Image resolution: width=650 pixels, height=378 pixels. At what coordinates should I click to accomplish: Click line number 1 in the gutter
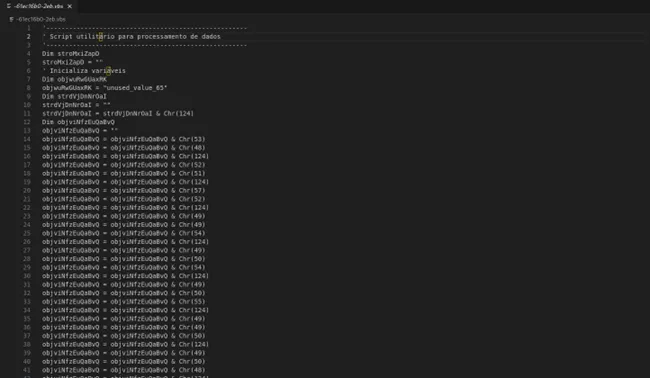coord(29,28)
